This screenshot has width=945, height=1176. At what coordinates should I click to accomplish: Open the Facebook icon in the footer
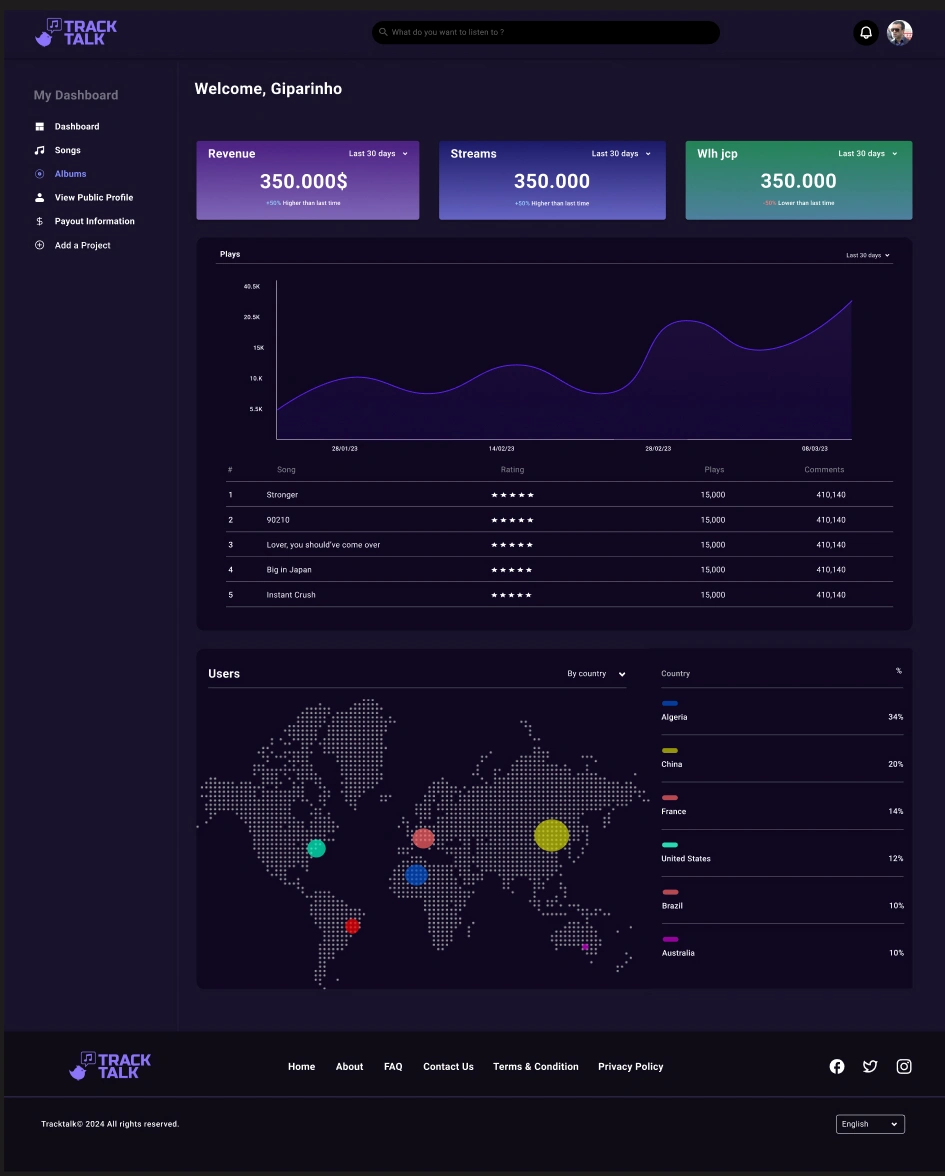click(837, 1066)
